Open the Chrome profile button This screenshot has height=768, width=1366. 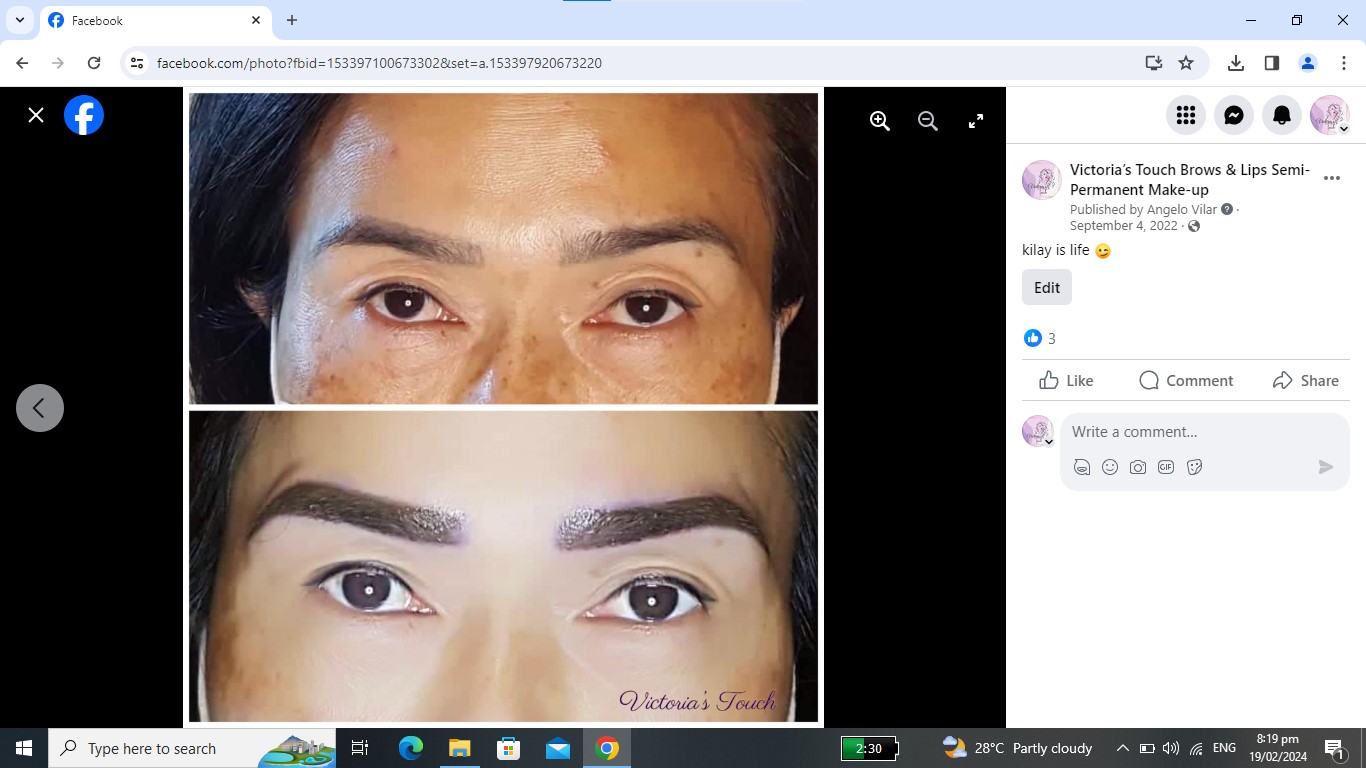click(1308, 63)
